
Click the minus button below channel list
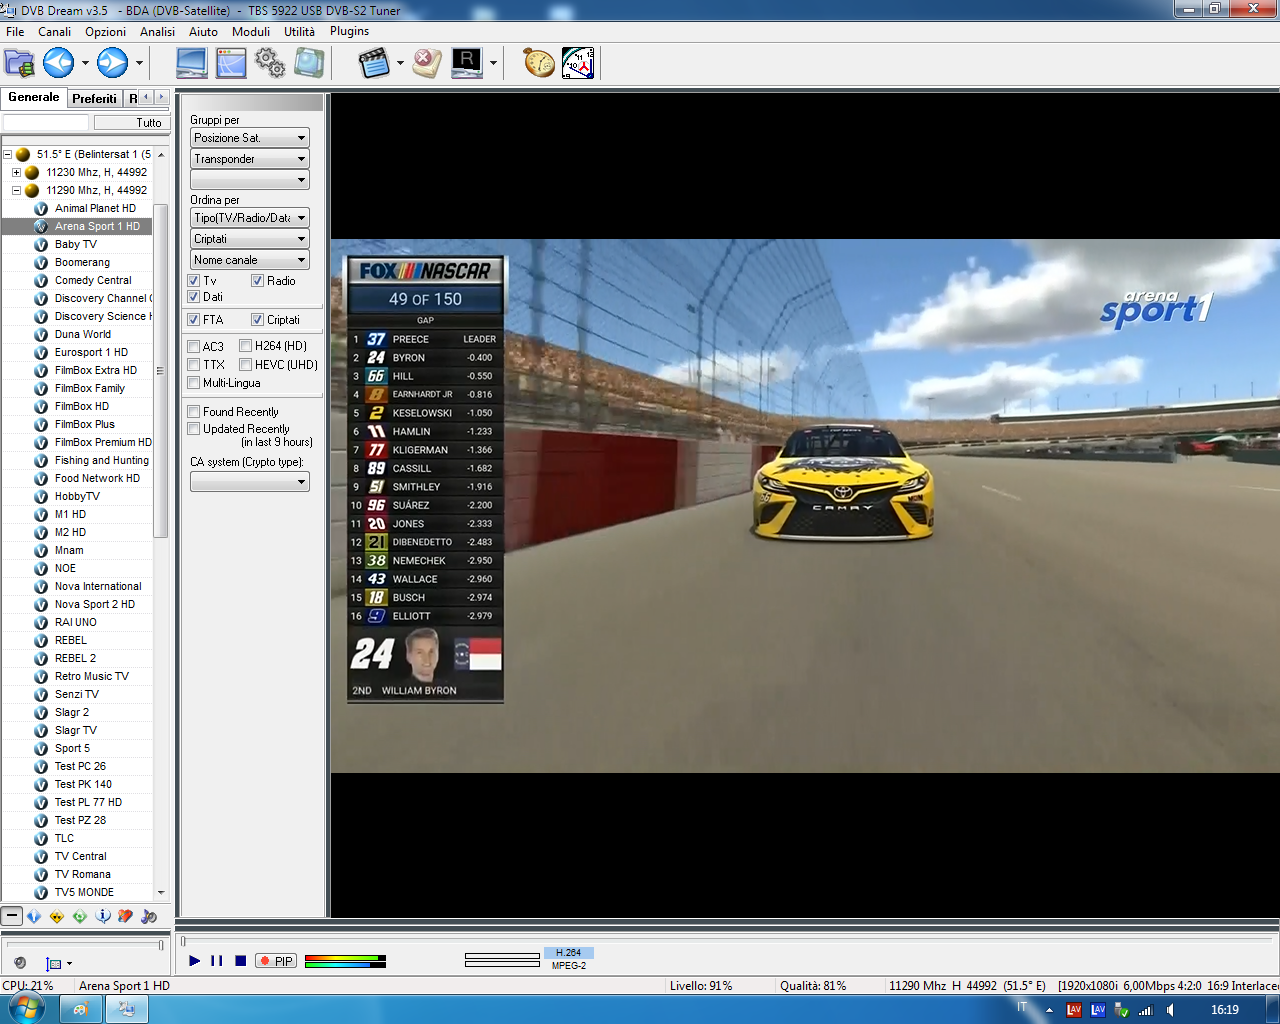click(11, 915)
